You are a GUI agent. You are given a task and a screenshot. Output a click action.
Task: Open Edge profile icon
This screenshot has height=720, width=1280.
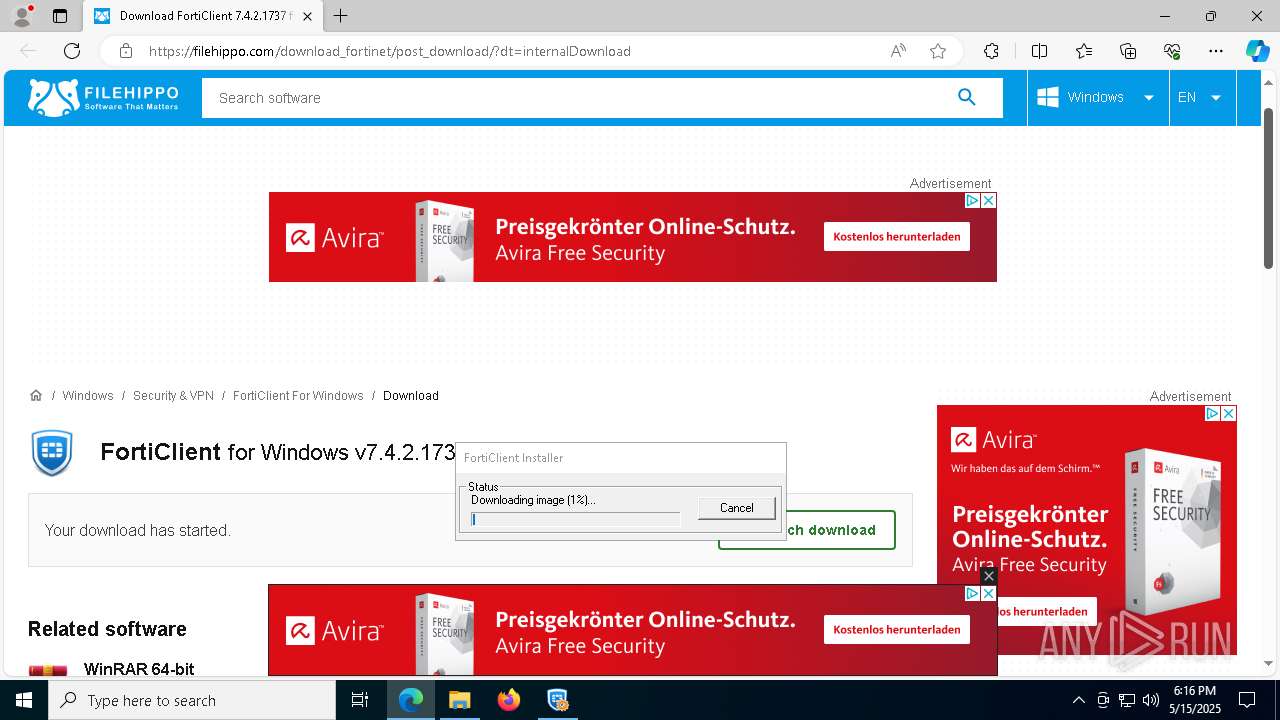[x=21, y=16]
